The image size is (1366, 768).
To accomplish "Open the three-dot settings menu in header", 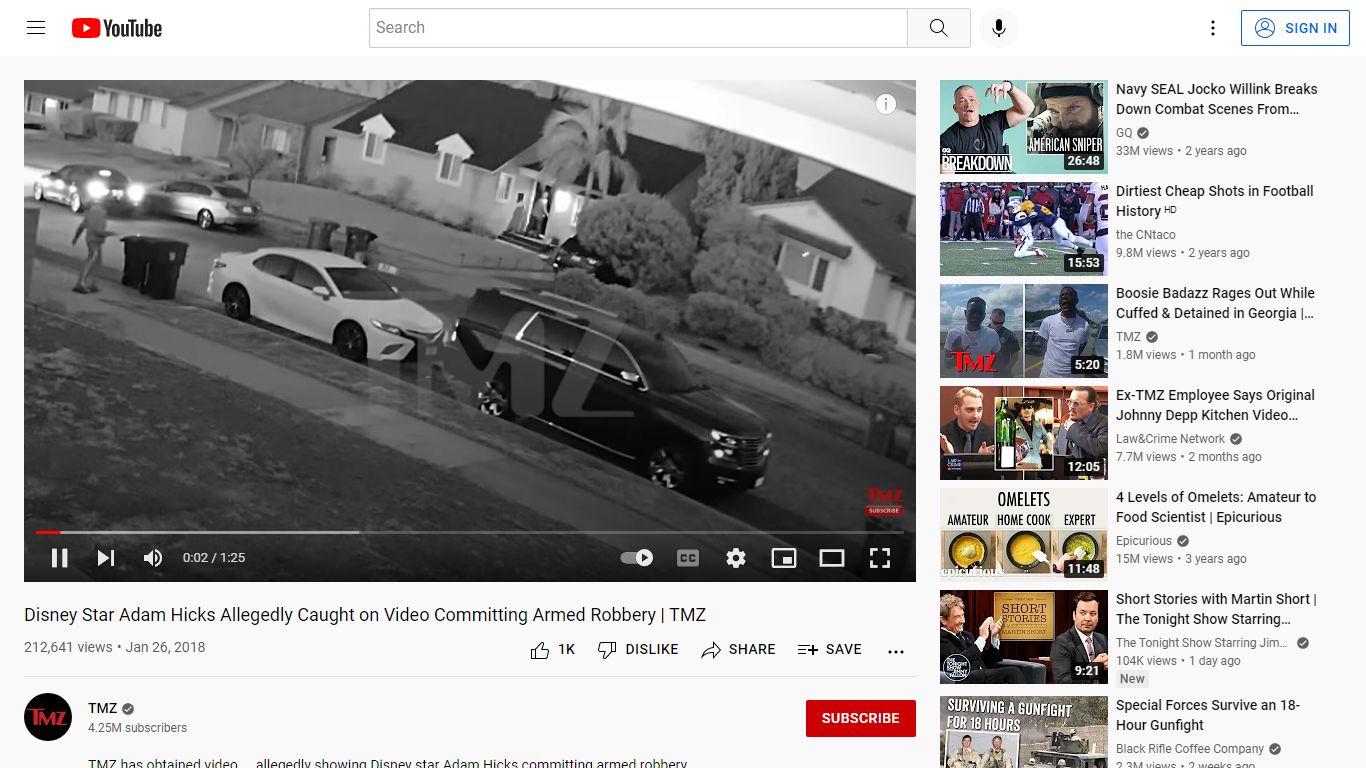I will coord(1213,28).
